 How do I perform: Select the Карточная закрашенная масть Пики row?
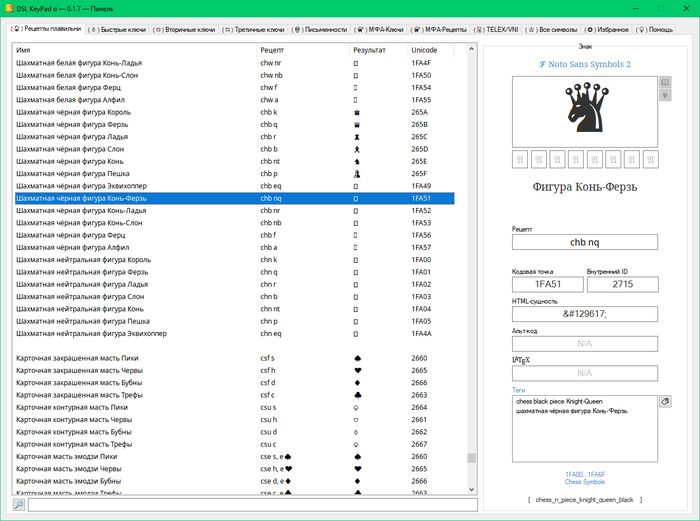pos(130,358)
